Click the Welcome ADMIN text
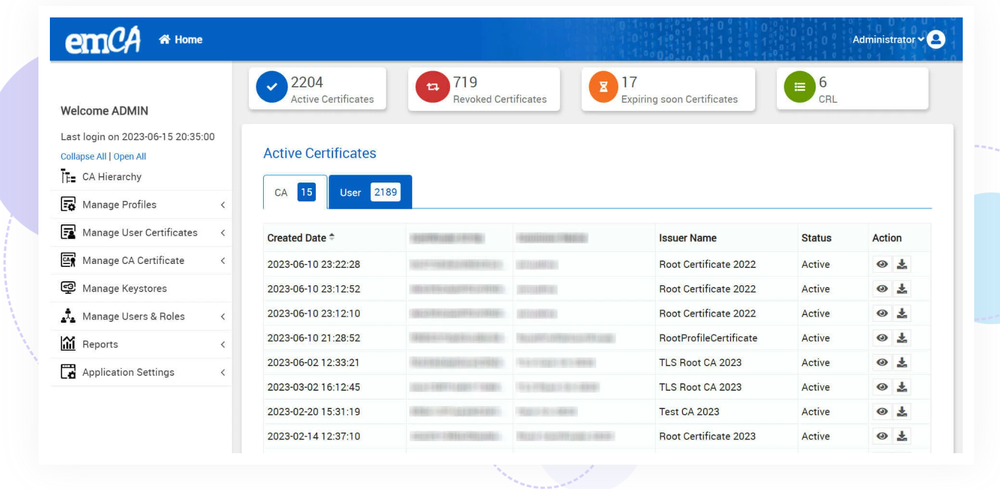 104,111
